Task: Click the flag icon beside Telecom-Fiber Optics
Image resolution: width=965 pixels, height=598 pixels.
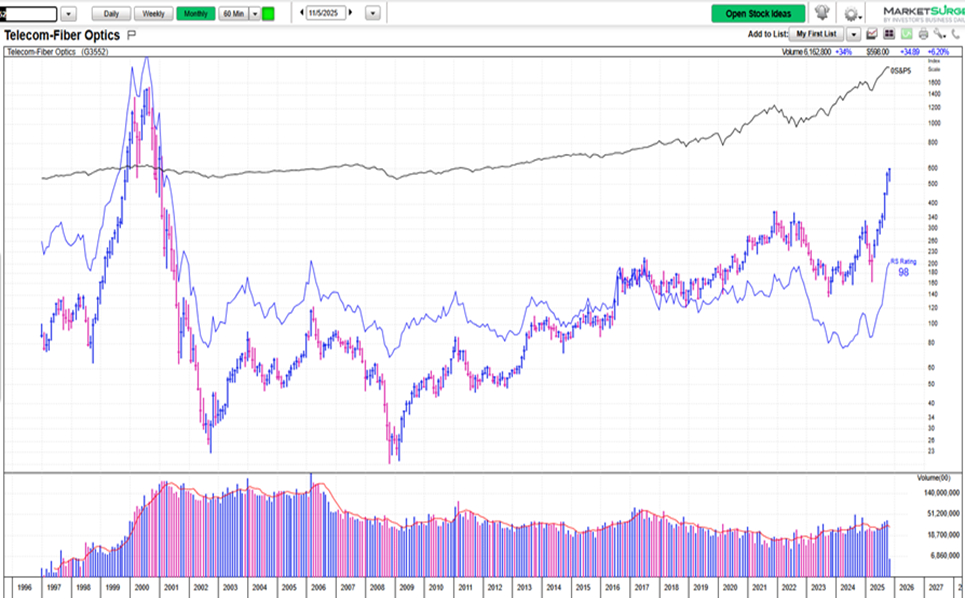Action: click(x=132, y=34)
